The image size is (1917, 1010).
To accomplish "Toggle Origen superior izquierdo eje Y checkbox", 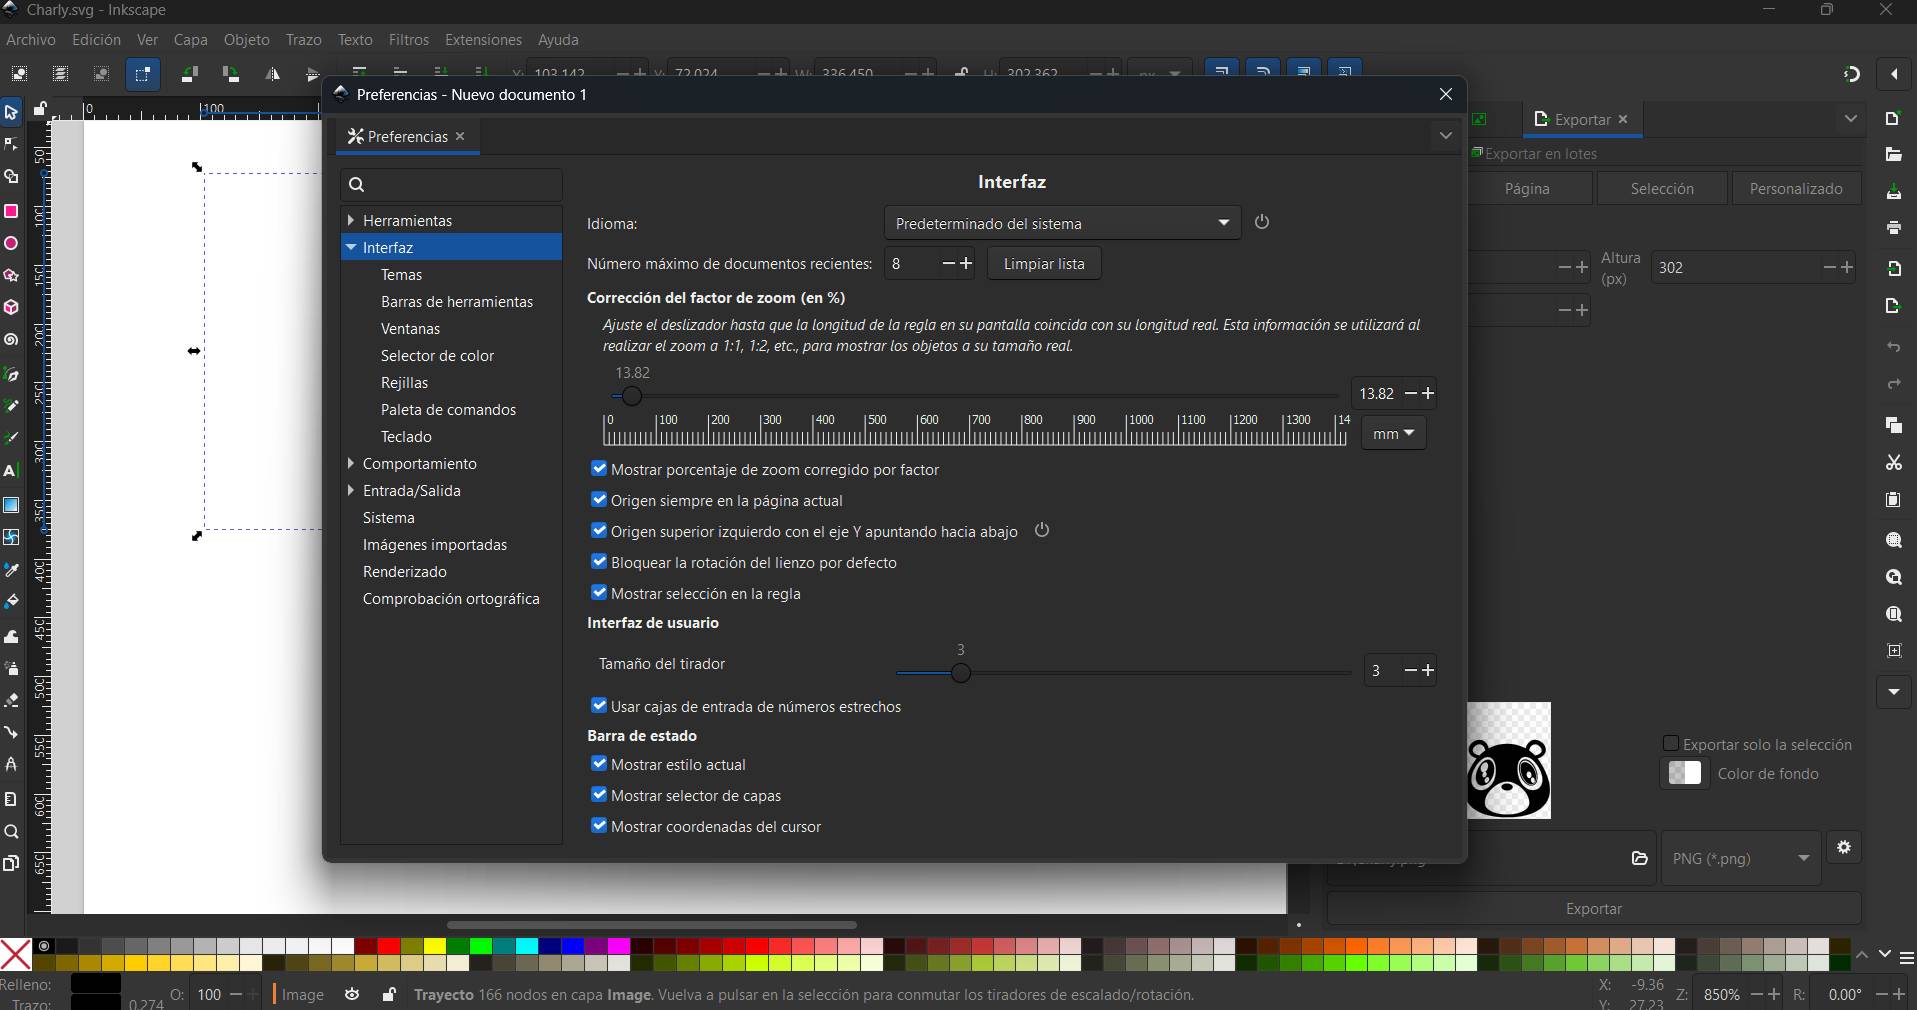I will (599, 530).
